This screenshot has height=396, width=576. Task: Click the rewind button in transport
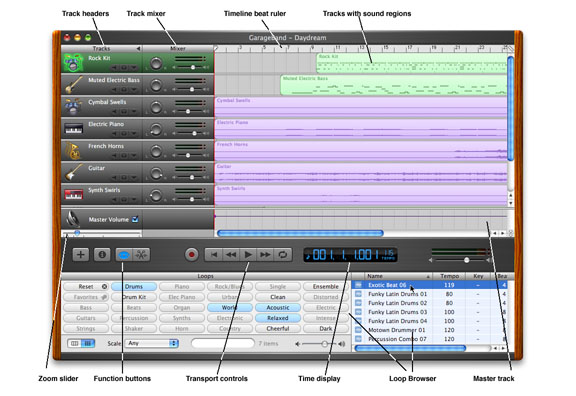pyautogui.click(x=231, y=255)
